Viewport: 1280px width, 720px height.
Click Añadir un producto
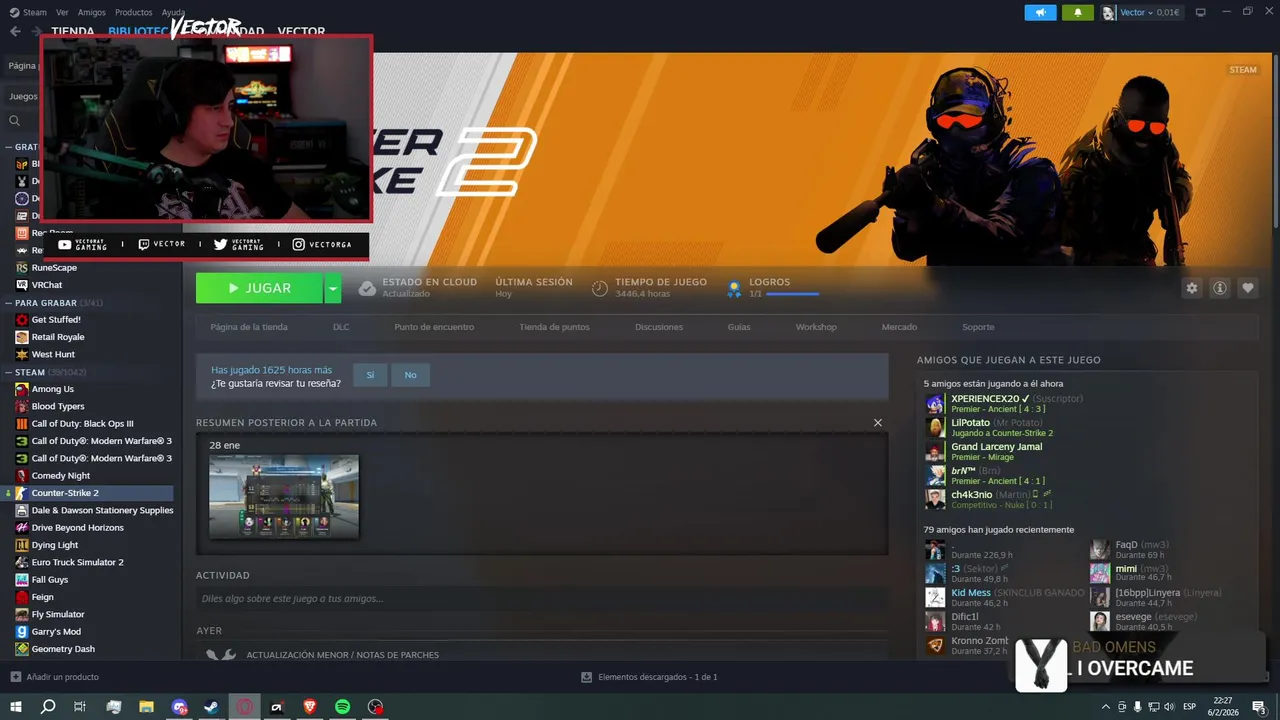tap(62, 677)
